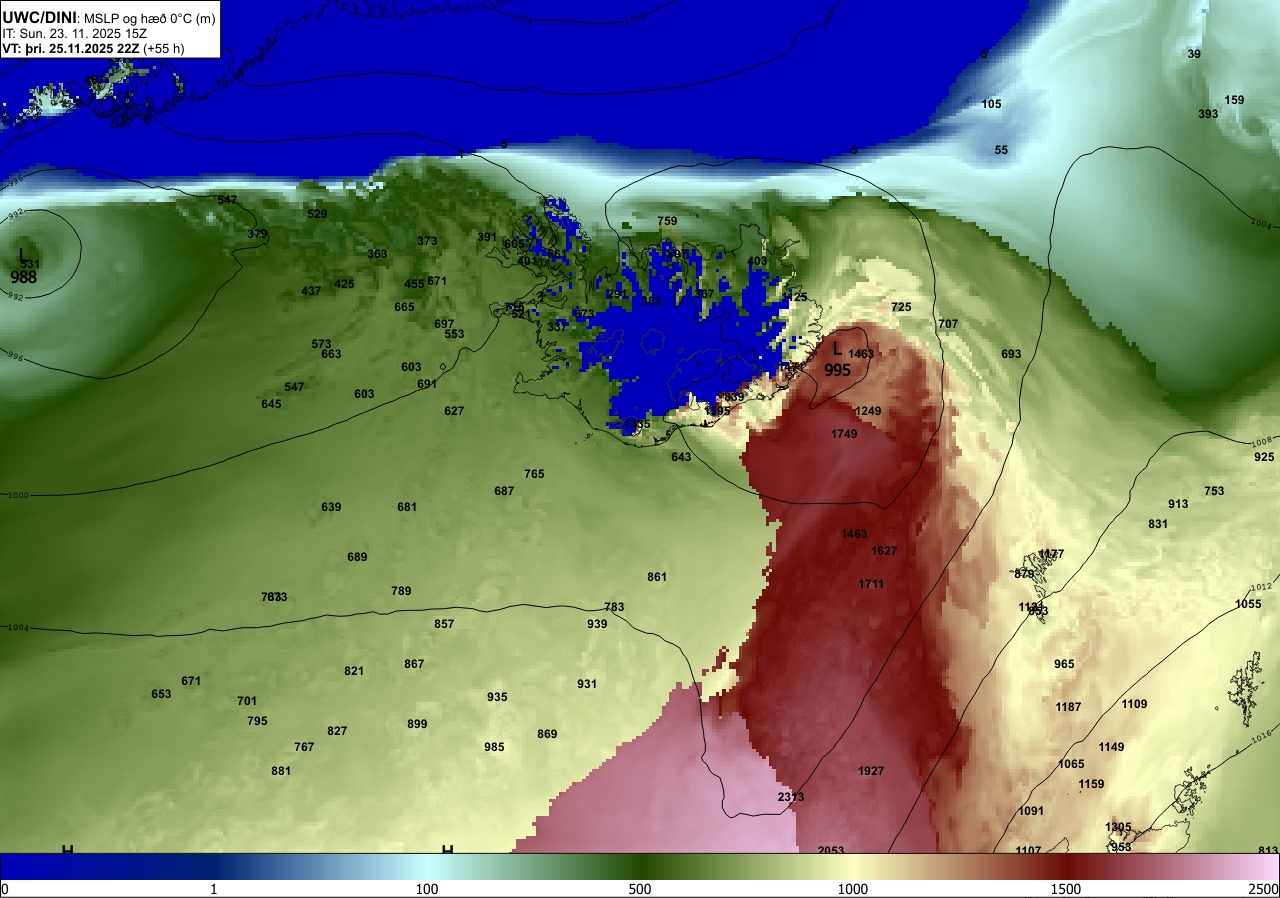Click the 653 height value
The width and height of the screenshot is (1280, 898).
click(161, 694)
